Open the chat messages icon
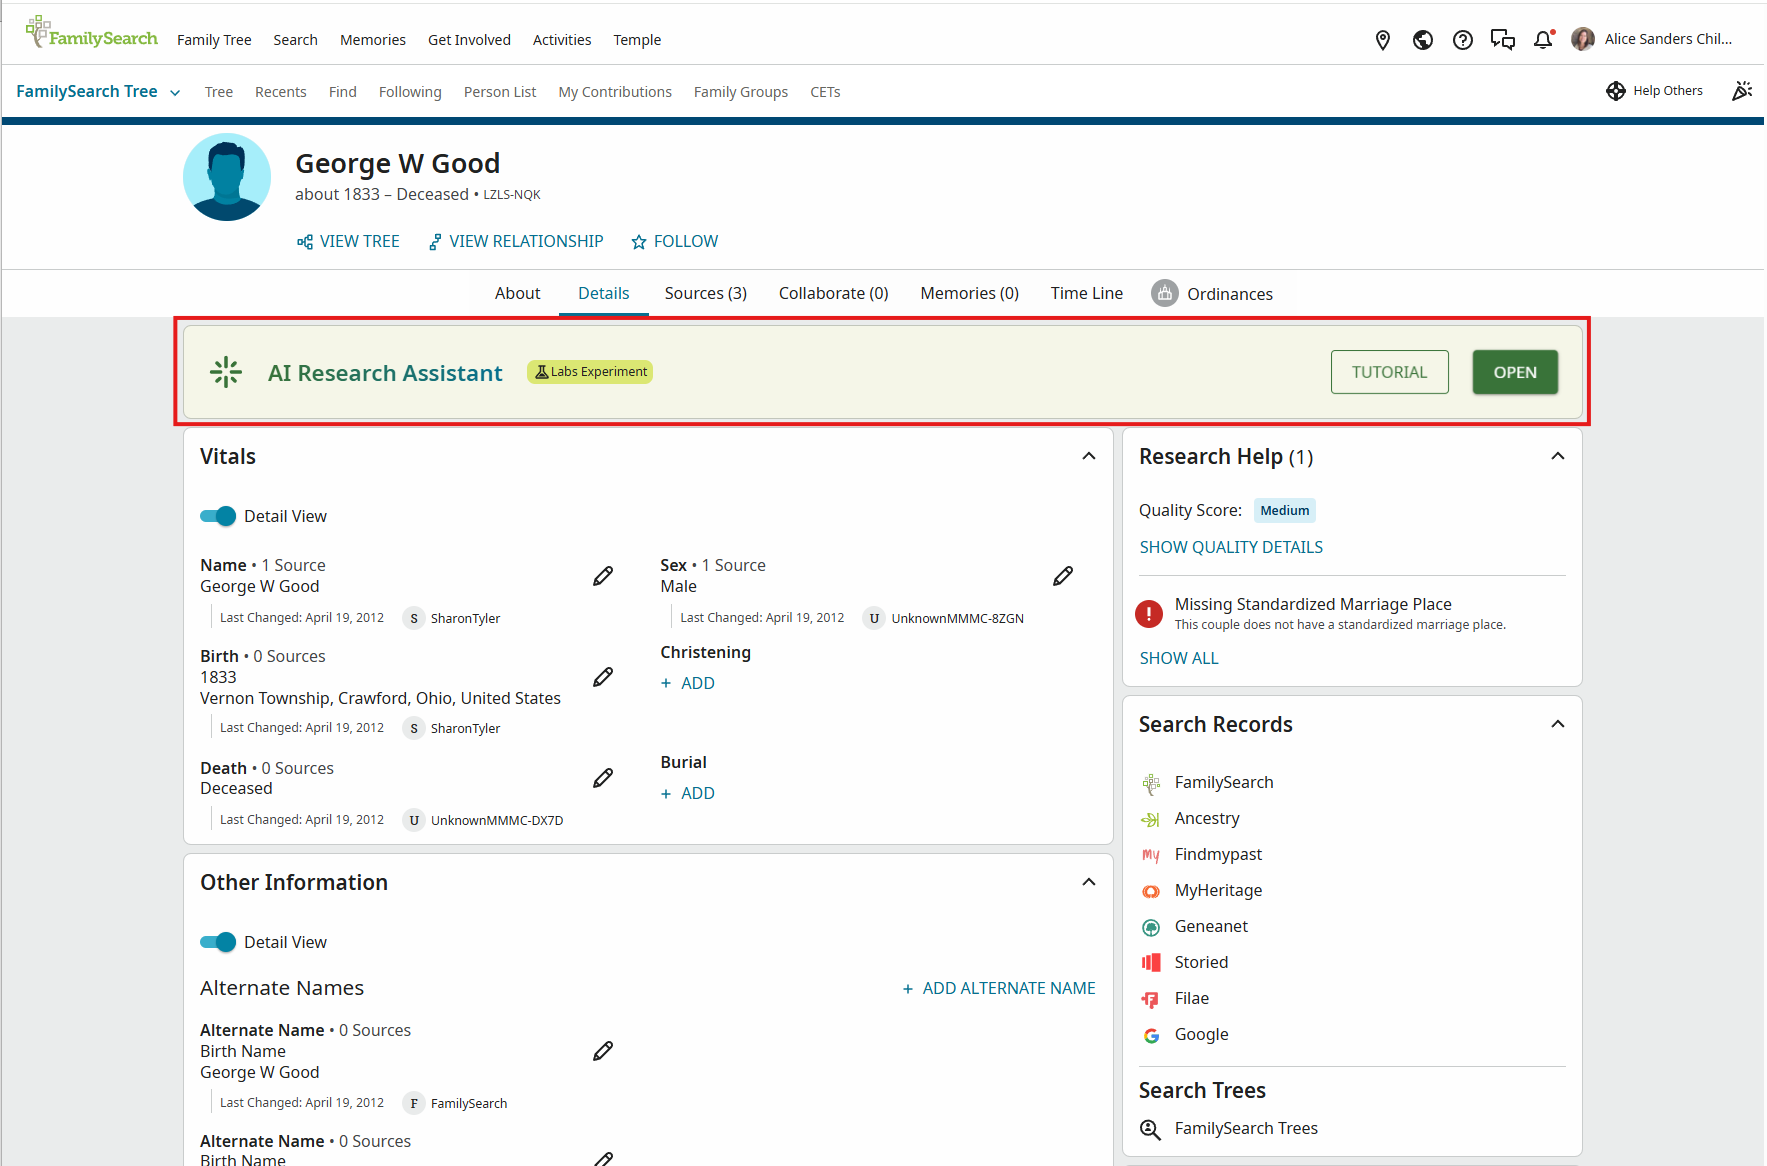Viewport: 1767px width, 1166px height. click(1502, 40)
